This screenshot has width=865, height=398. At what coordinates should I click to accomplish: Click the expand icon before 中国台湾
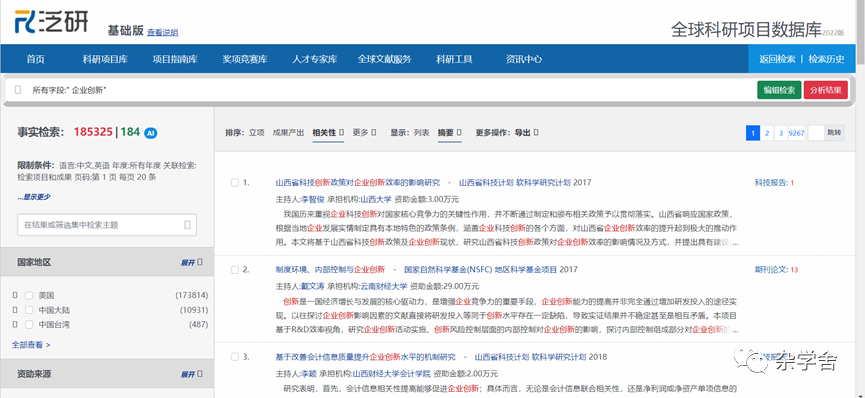(x=15, y=324)
